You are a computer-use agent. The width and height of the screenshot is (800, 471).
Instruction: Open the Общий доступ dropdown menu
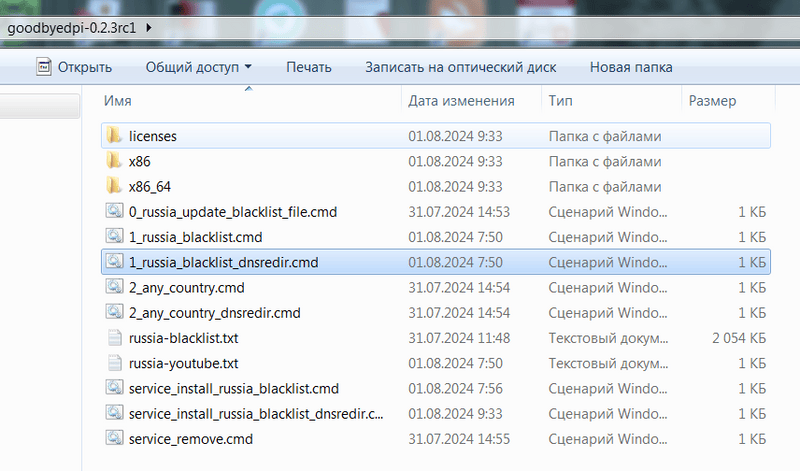coord(198,67)
